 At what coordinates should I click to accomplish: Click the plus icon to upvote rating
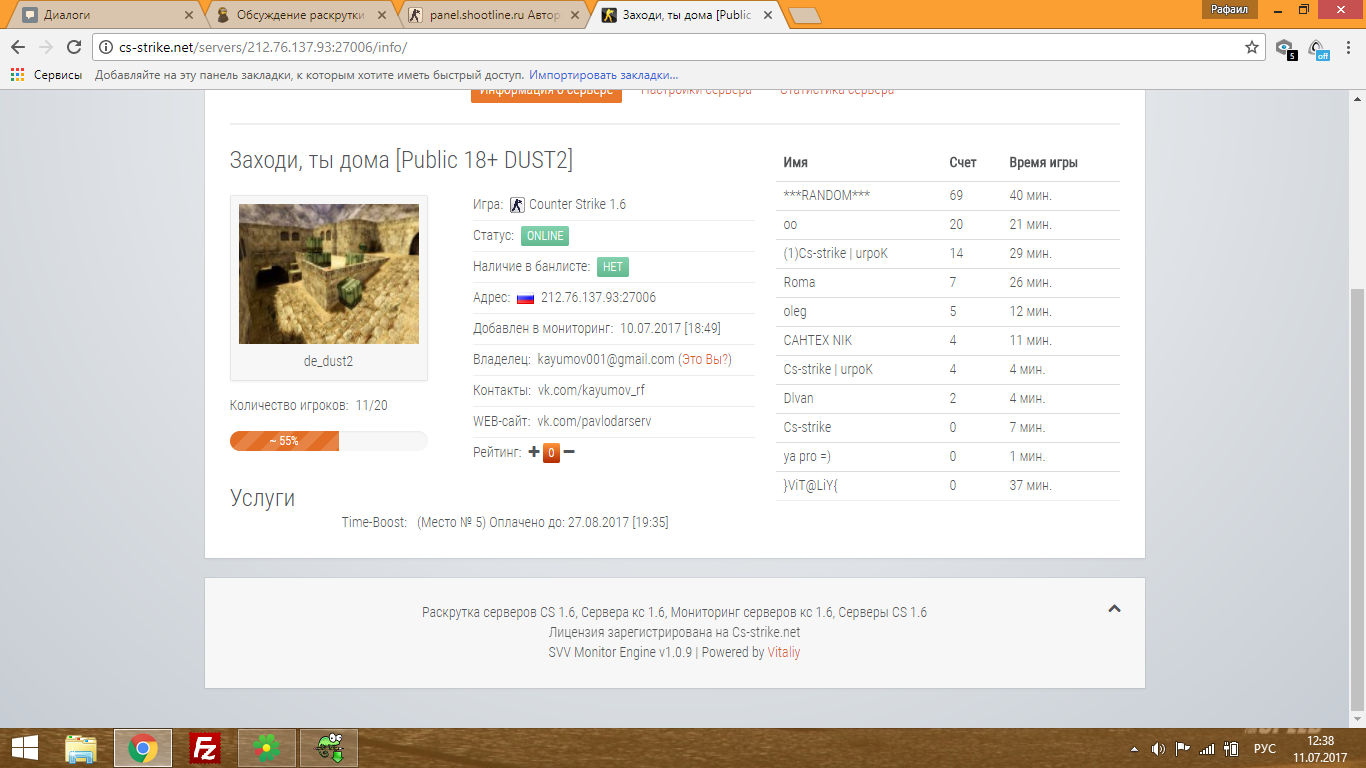534,452
